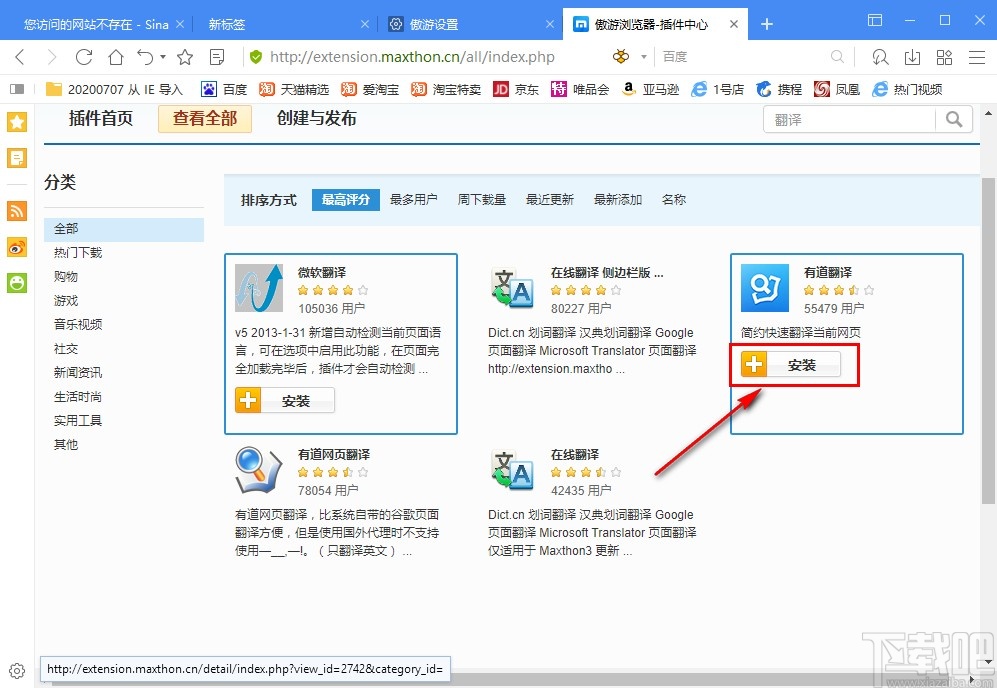This screenshot has height=688, width=997.
Task: Toggle sidebar panel icon on bookmarks bar
Action: coord(17,89)
